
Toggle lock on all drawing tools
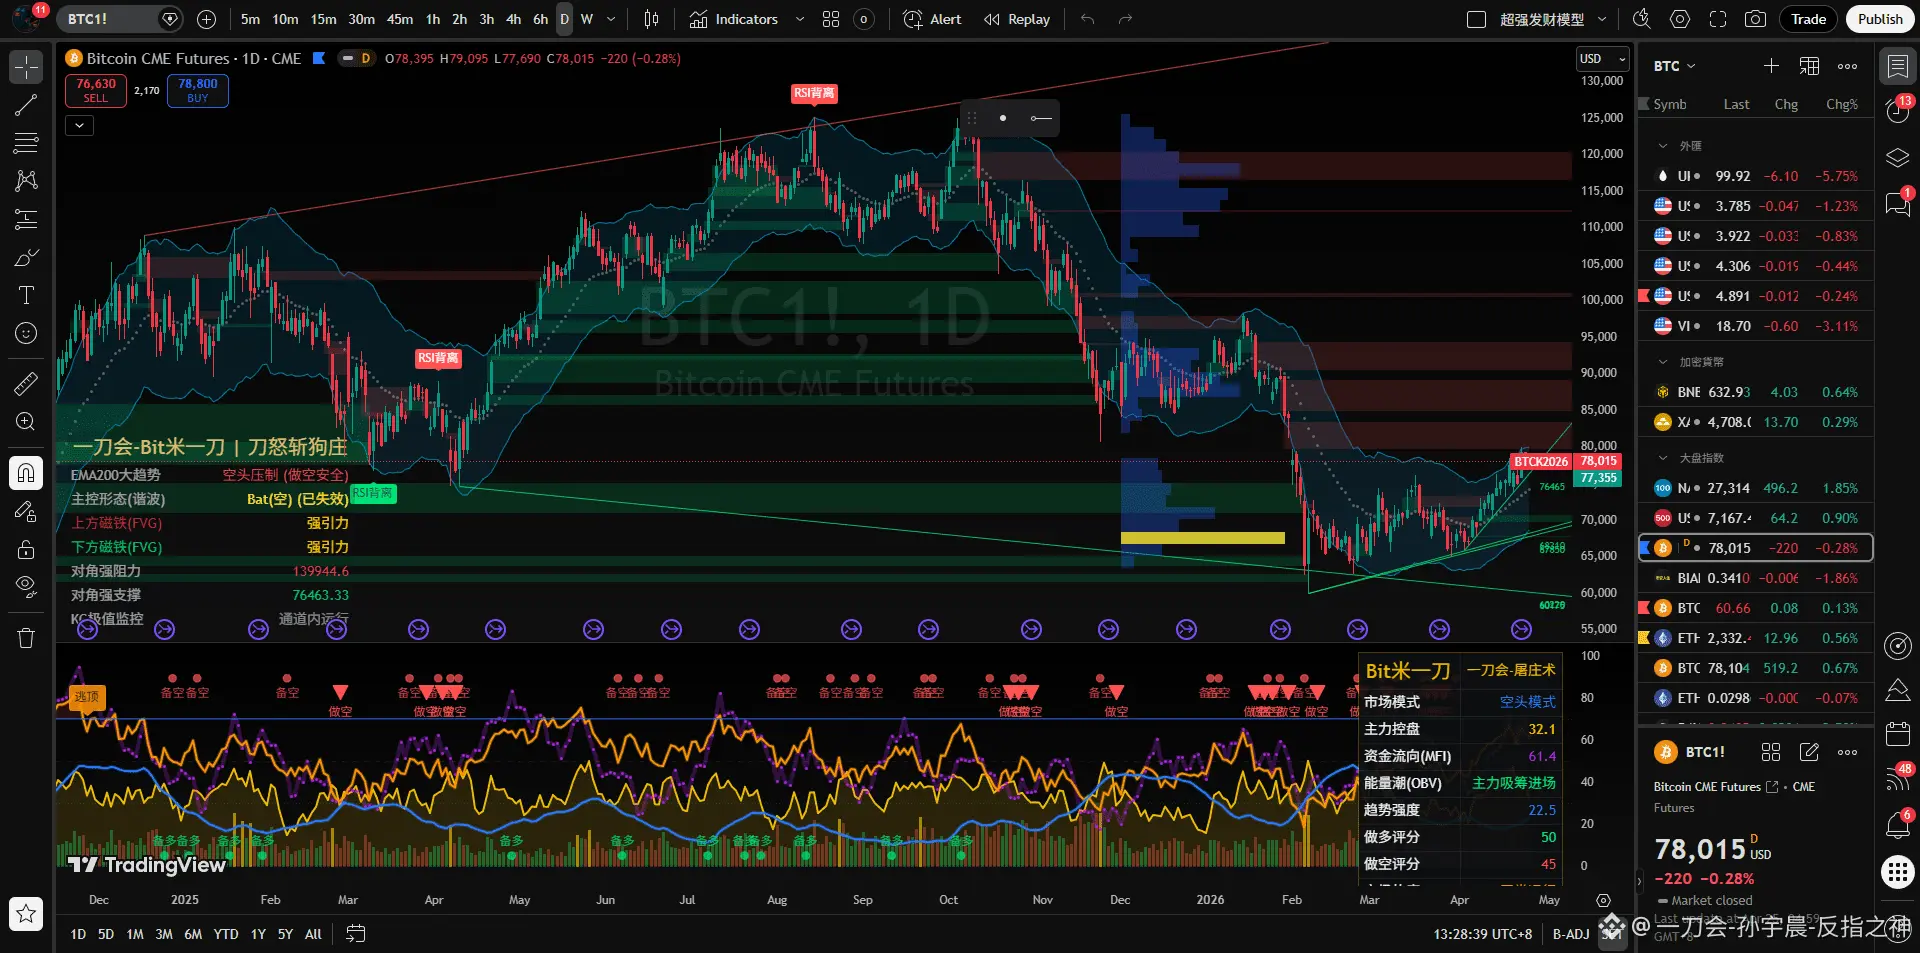(26, 549)
